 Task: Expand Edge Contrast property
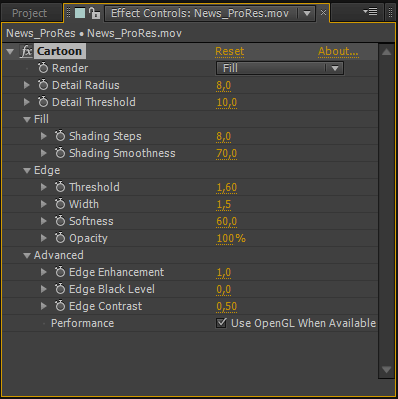tap(44, 306)
